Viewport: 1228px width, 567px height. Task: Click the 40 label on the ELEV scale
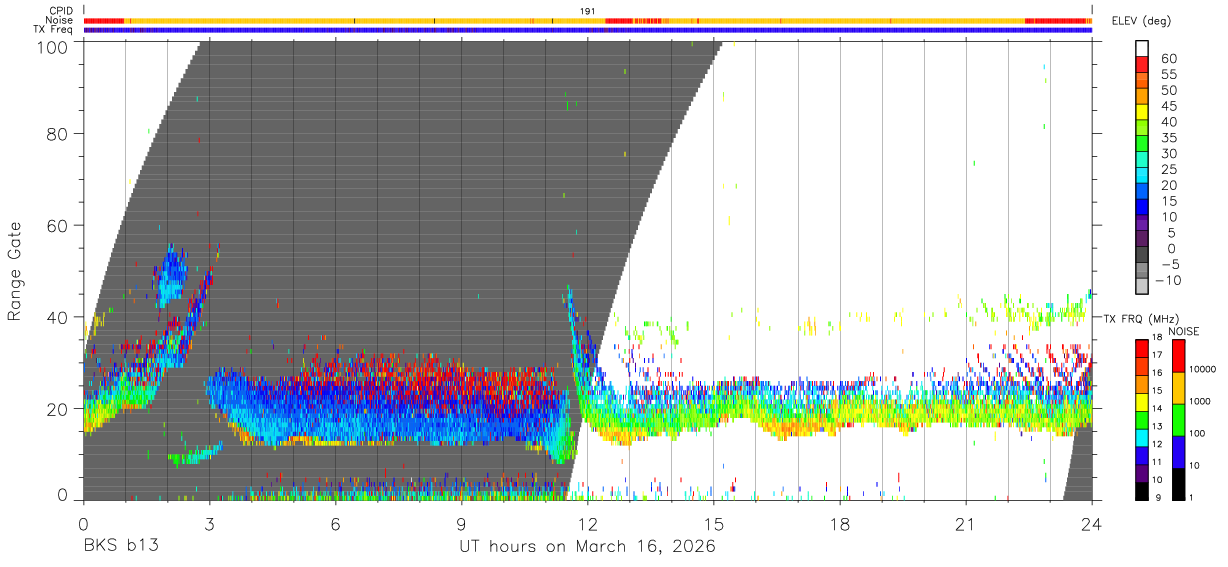(x=1168, y=122)
